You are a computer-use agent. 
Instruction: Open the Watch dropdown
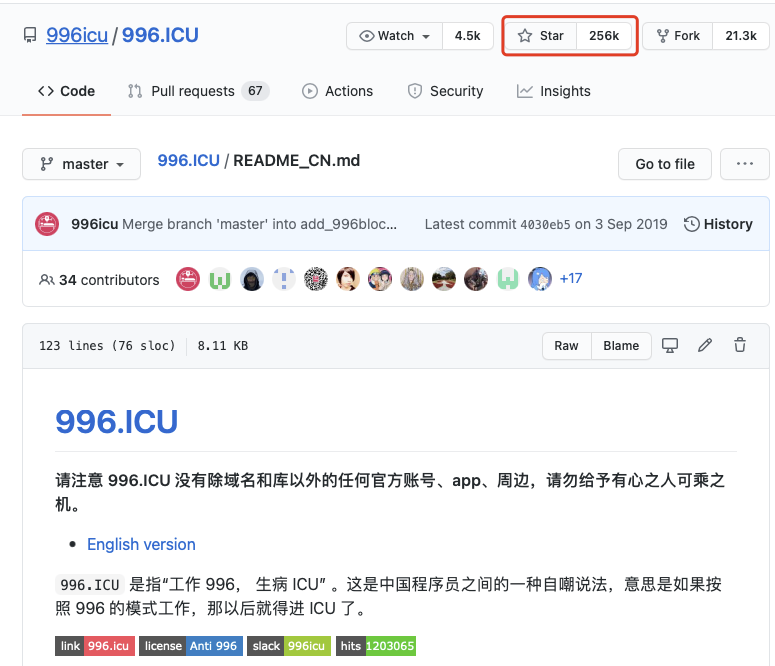pos(394,36)
